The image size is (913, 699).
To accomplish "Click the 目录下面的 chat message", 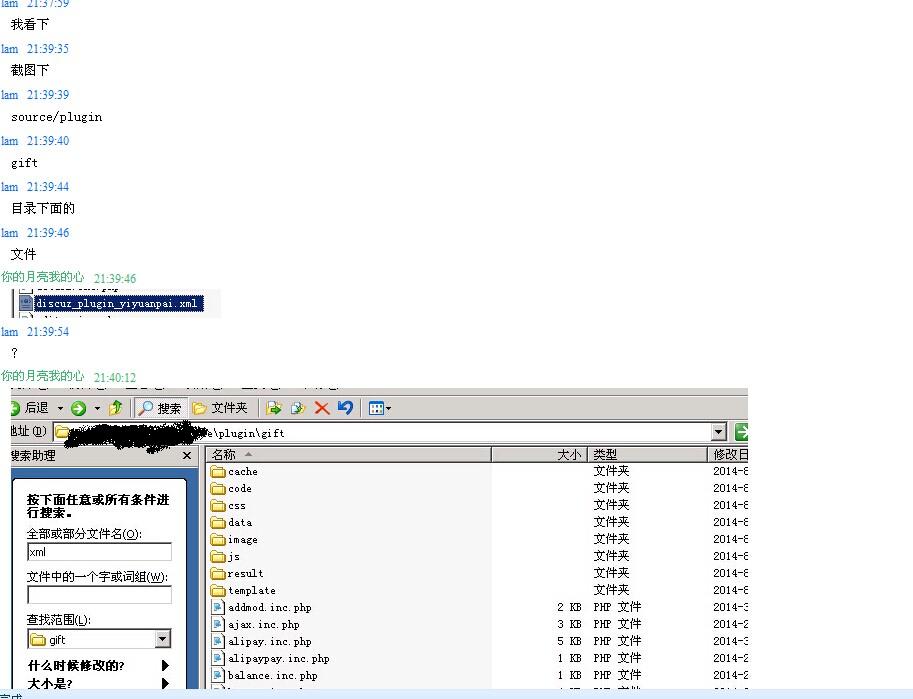I will point(43,208).
